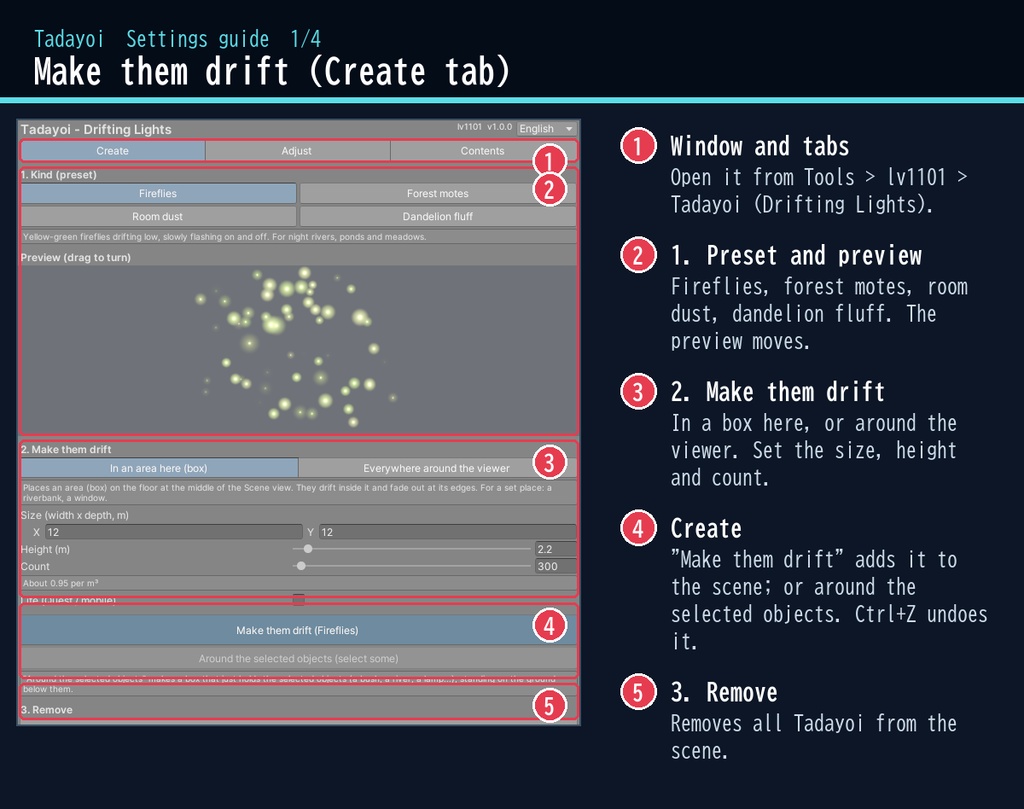
Task: Click the 'Window and tabs' guide heading
Action: click(x=760, y=146)
